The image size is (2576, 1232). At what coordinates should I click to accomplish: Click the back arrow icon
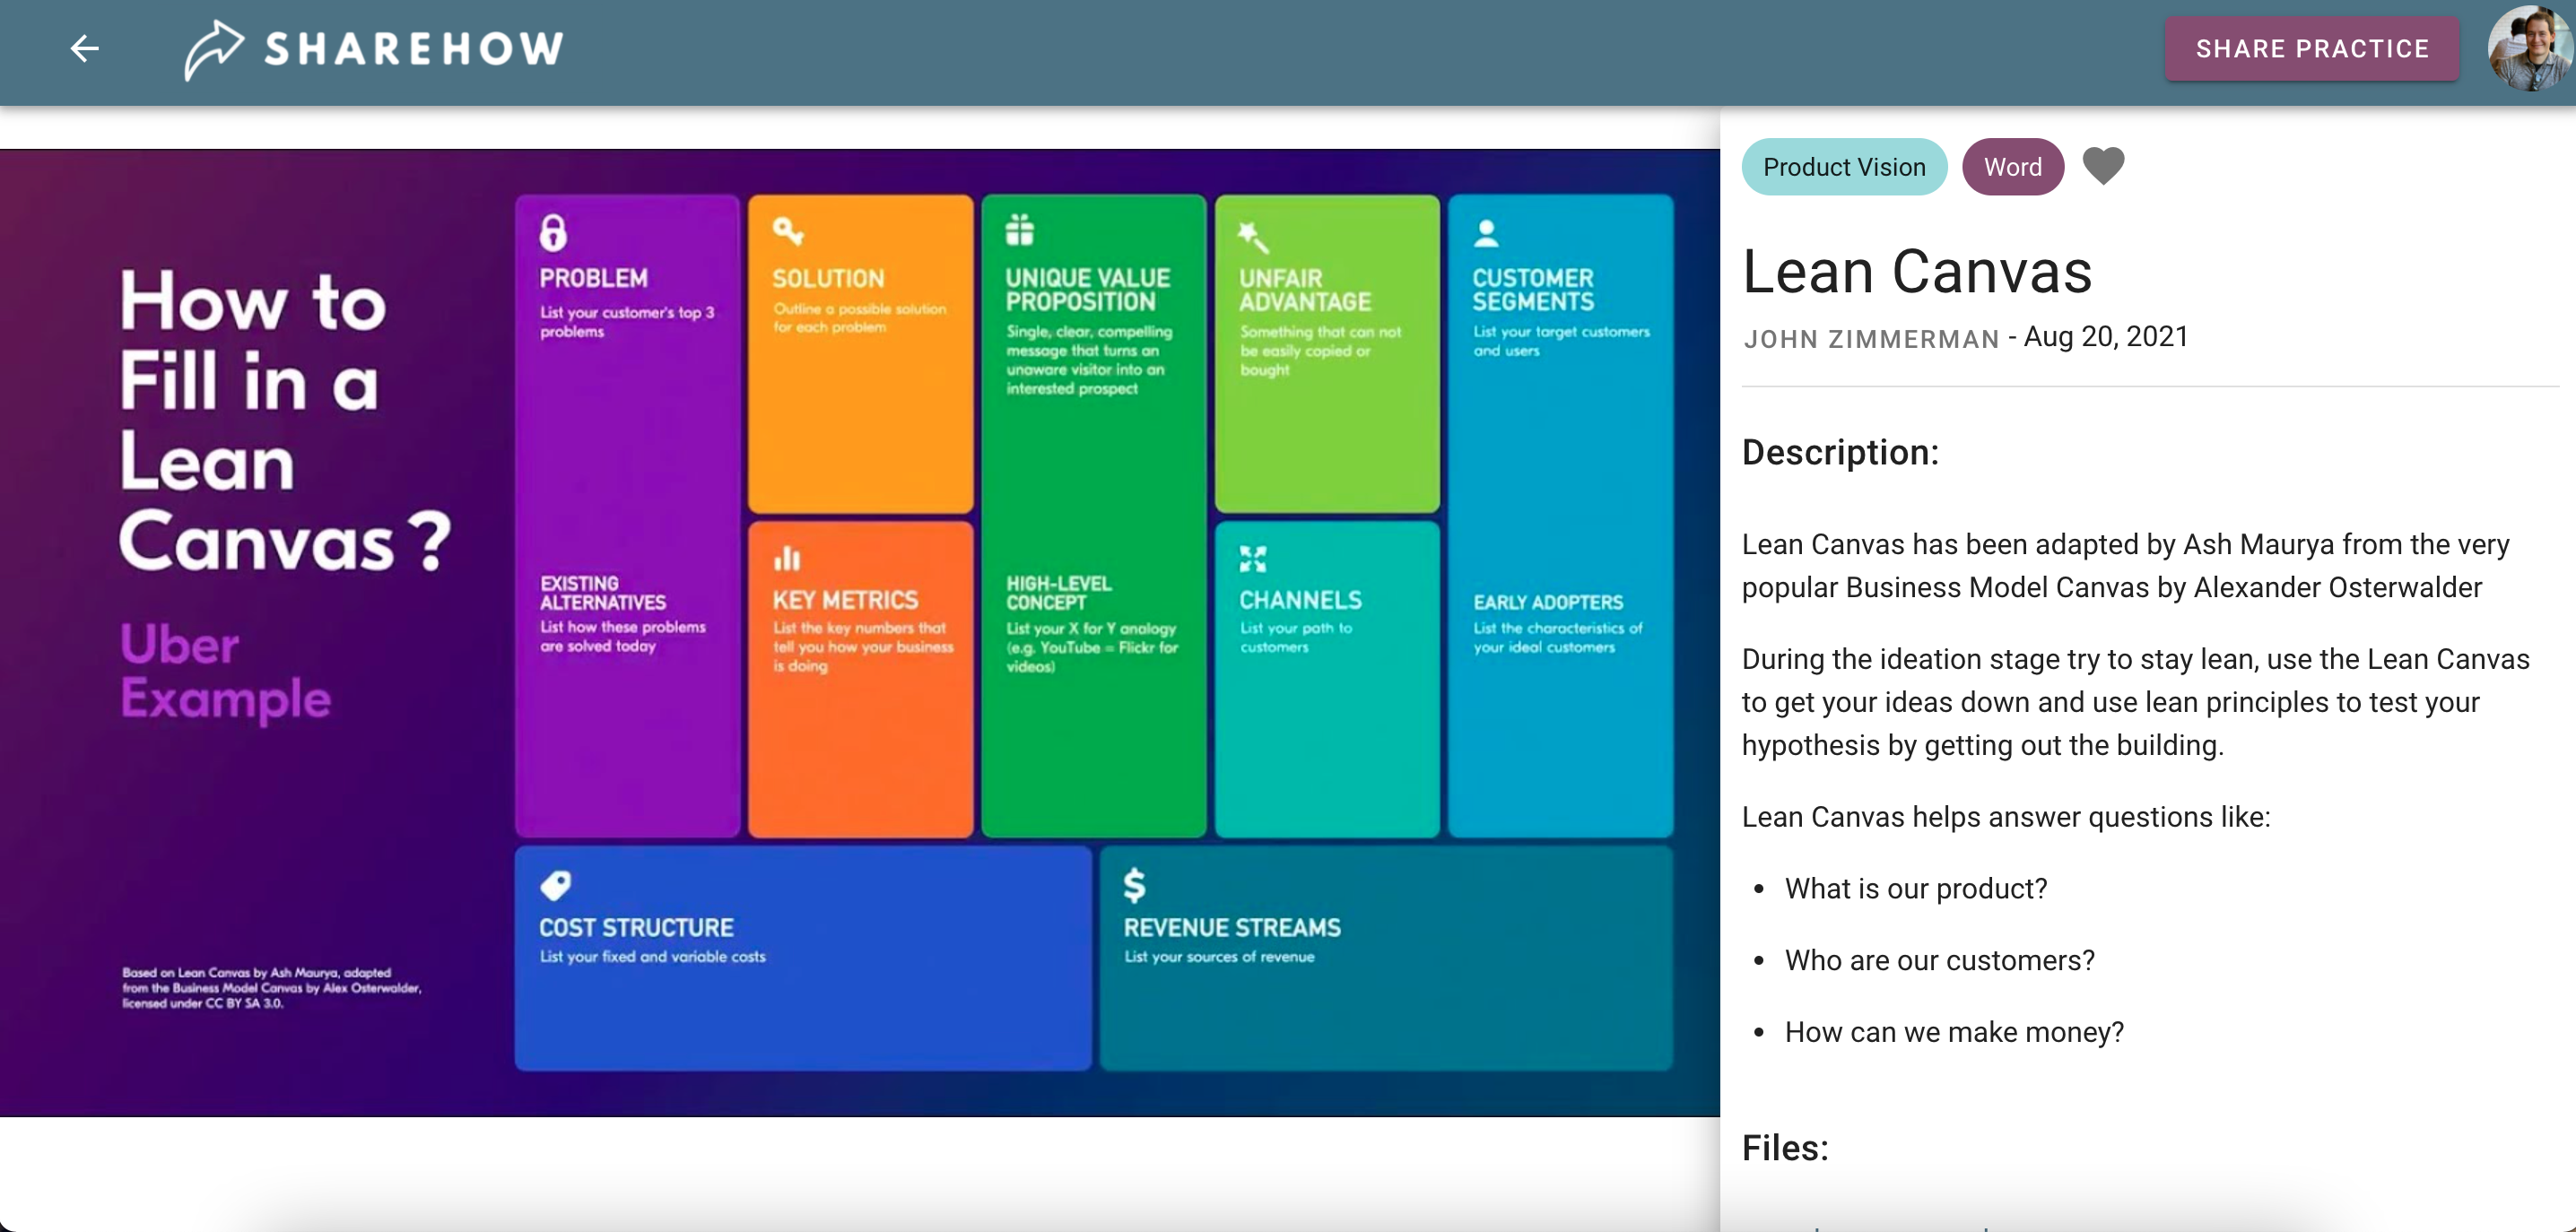[x=85, y=48]
